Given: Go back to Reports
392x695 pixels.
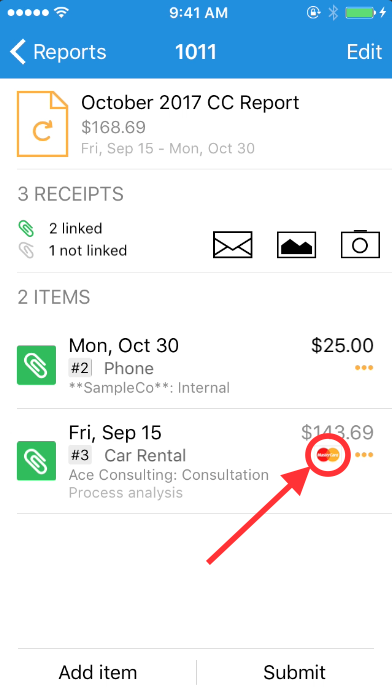Looking at the screenshot, I should (x=58, y=52).
